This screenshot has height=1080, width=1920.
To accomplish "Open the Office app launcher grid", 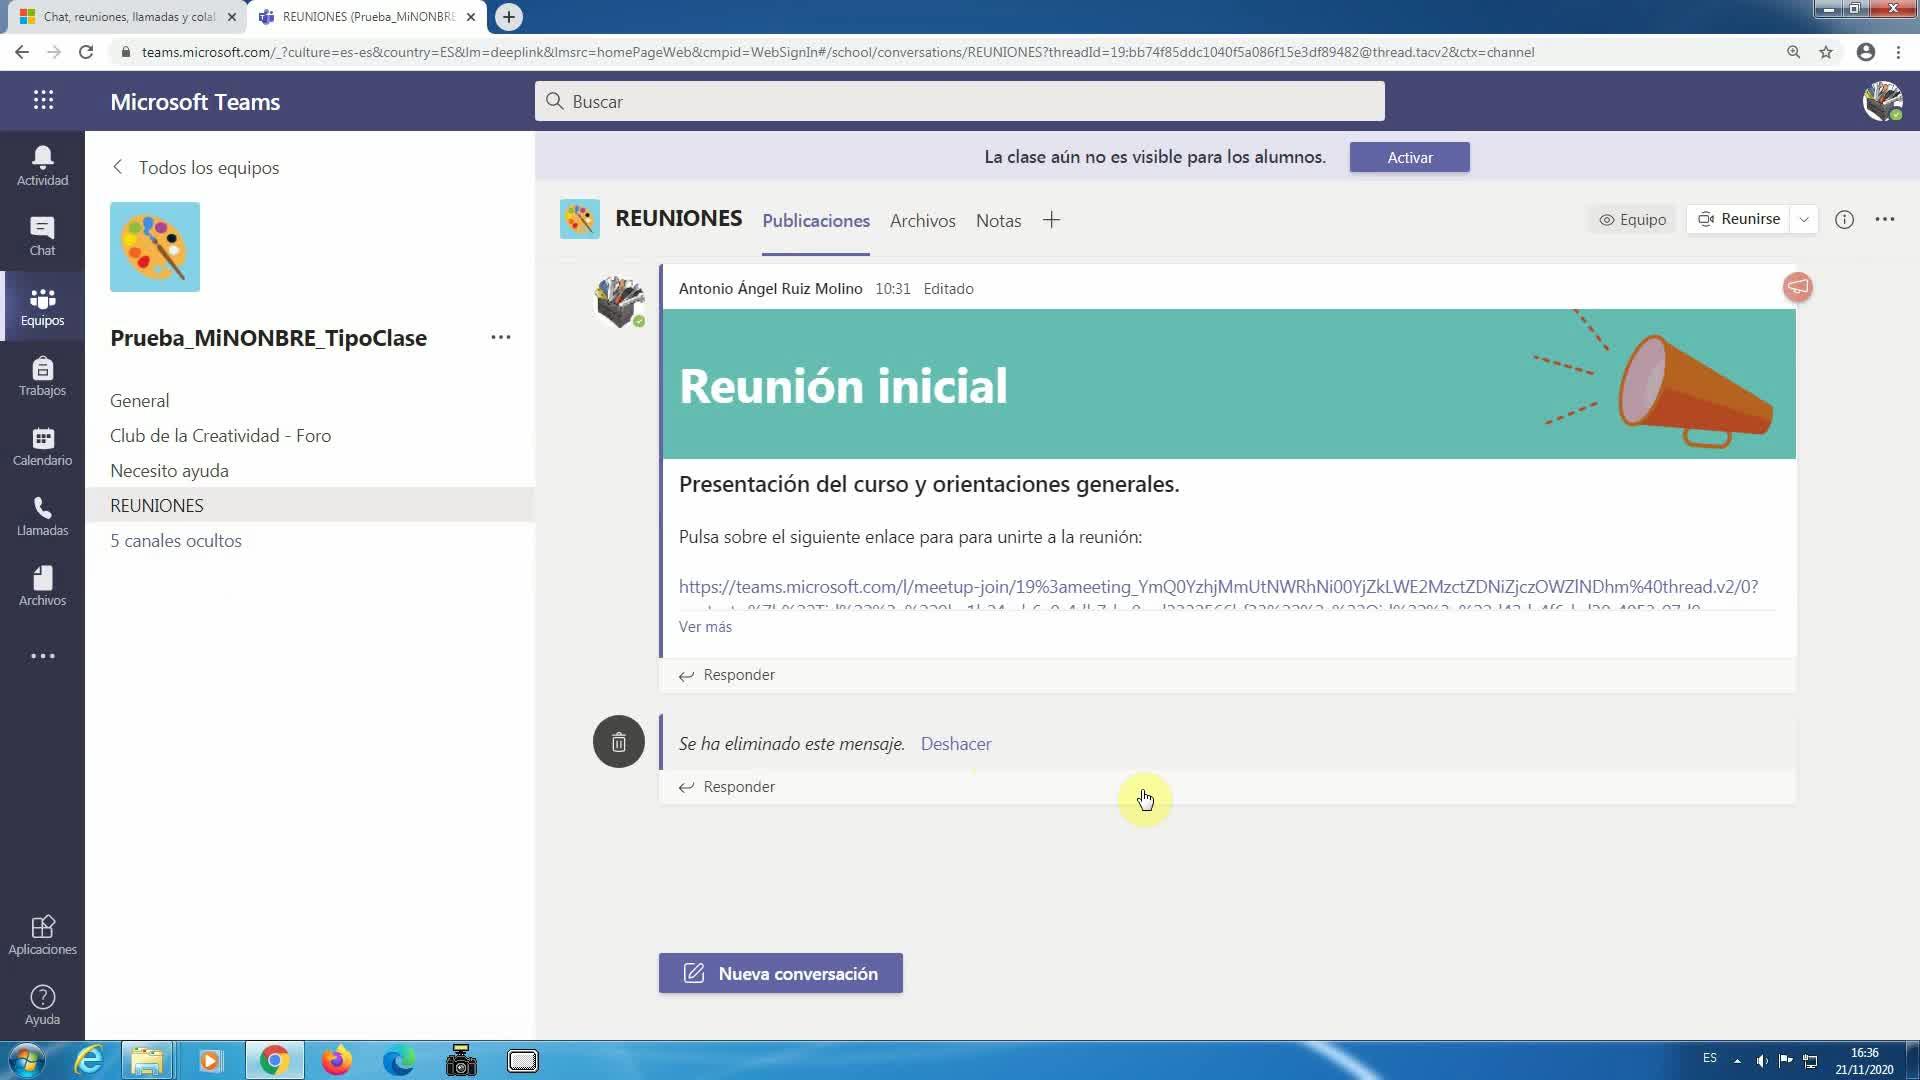I will (x=43, y=100).
